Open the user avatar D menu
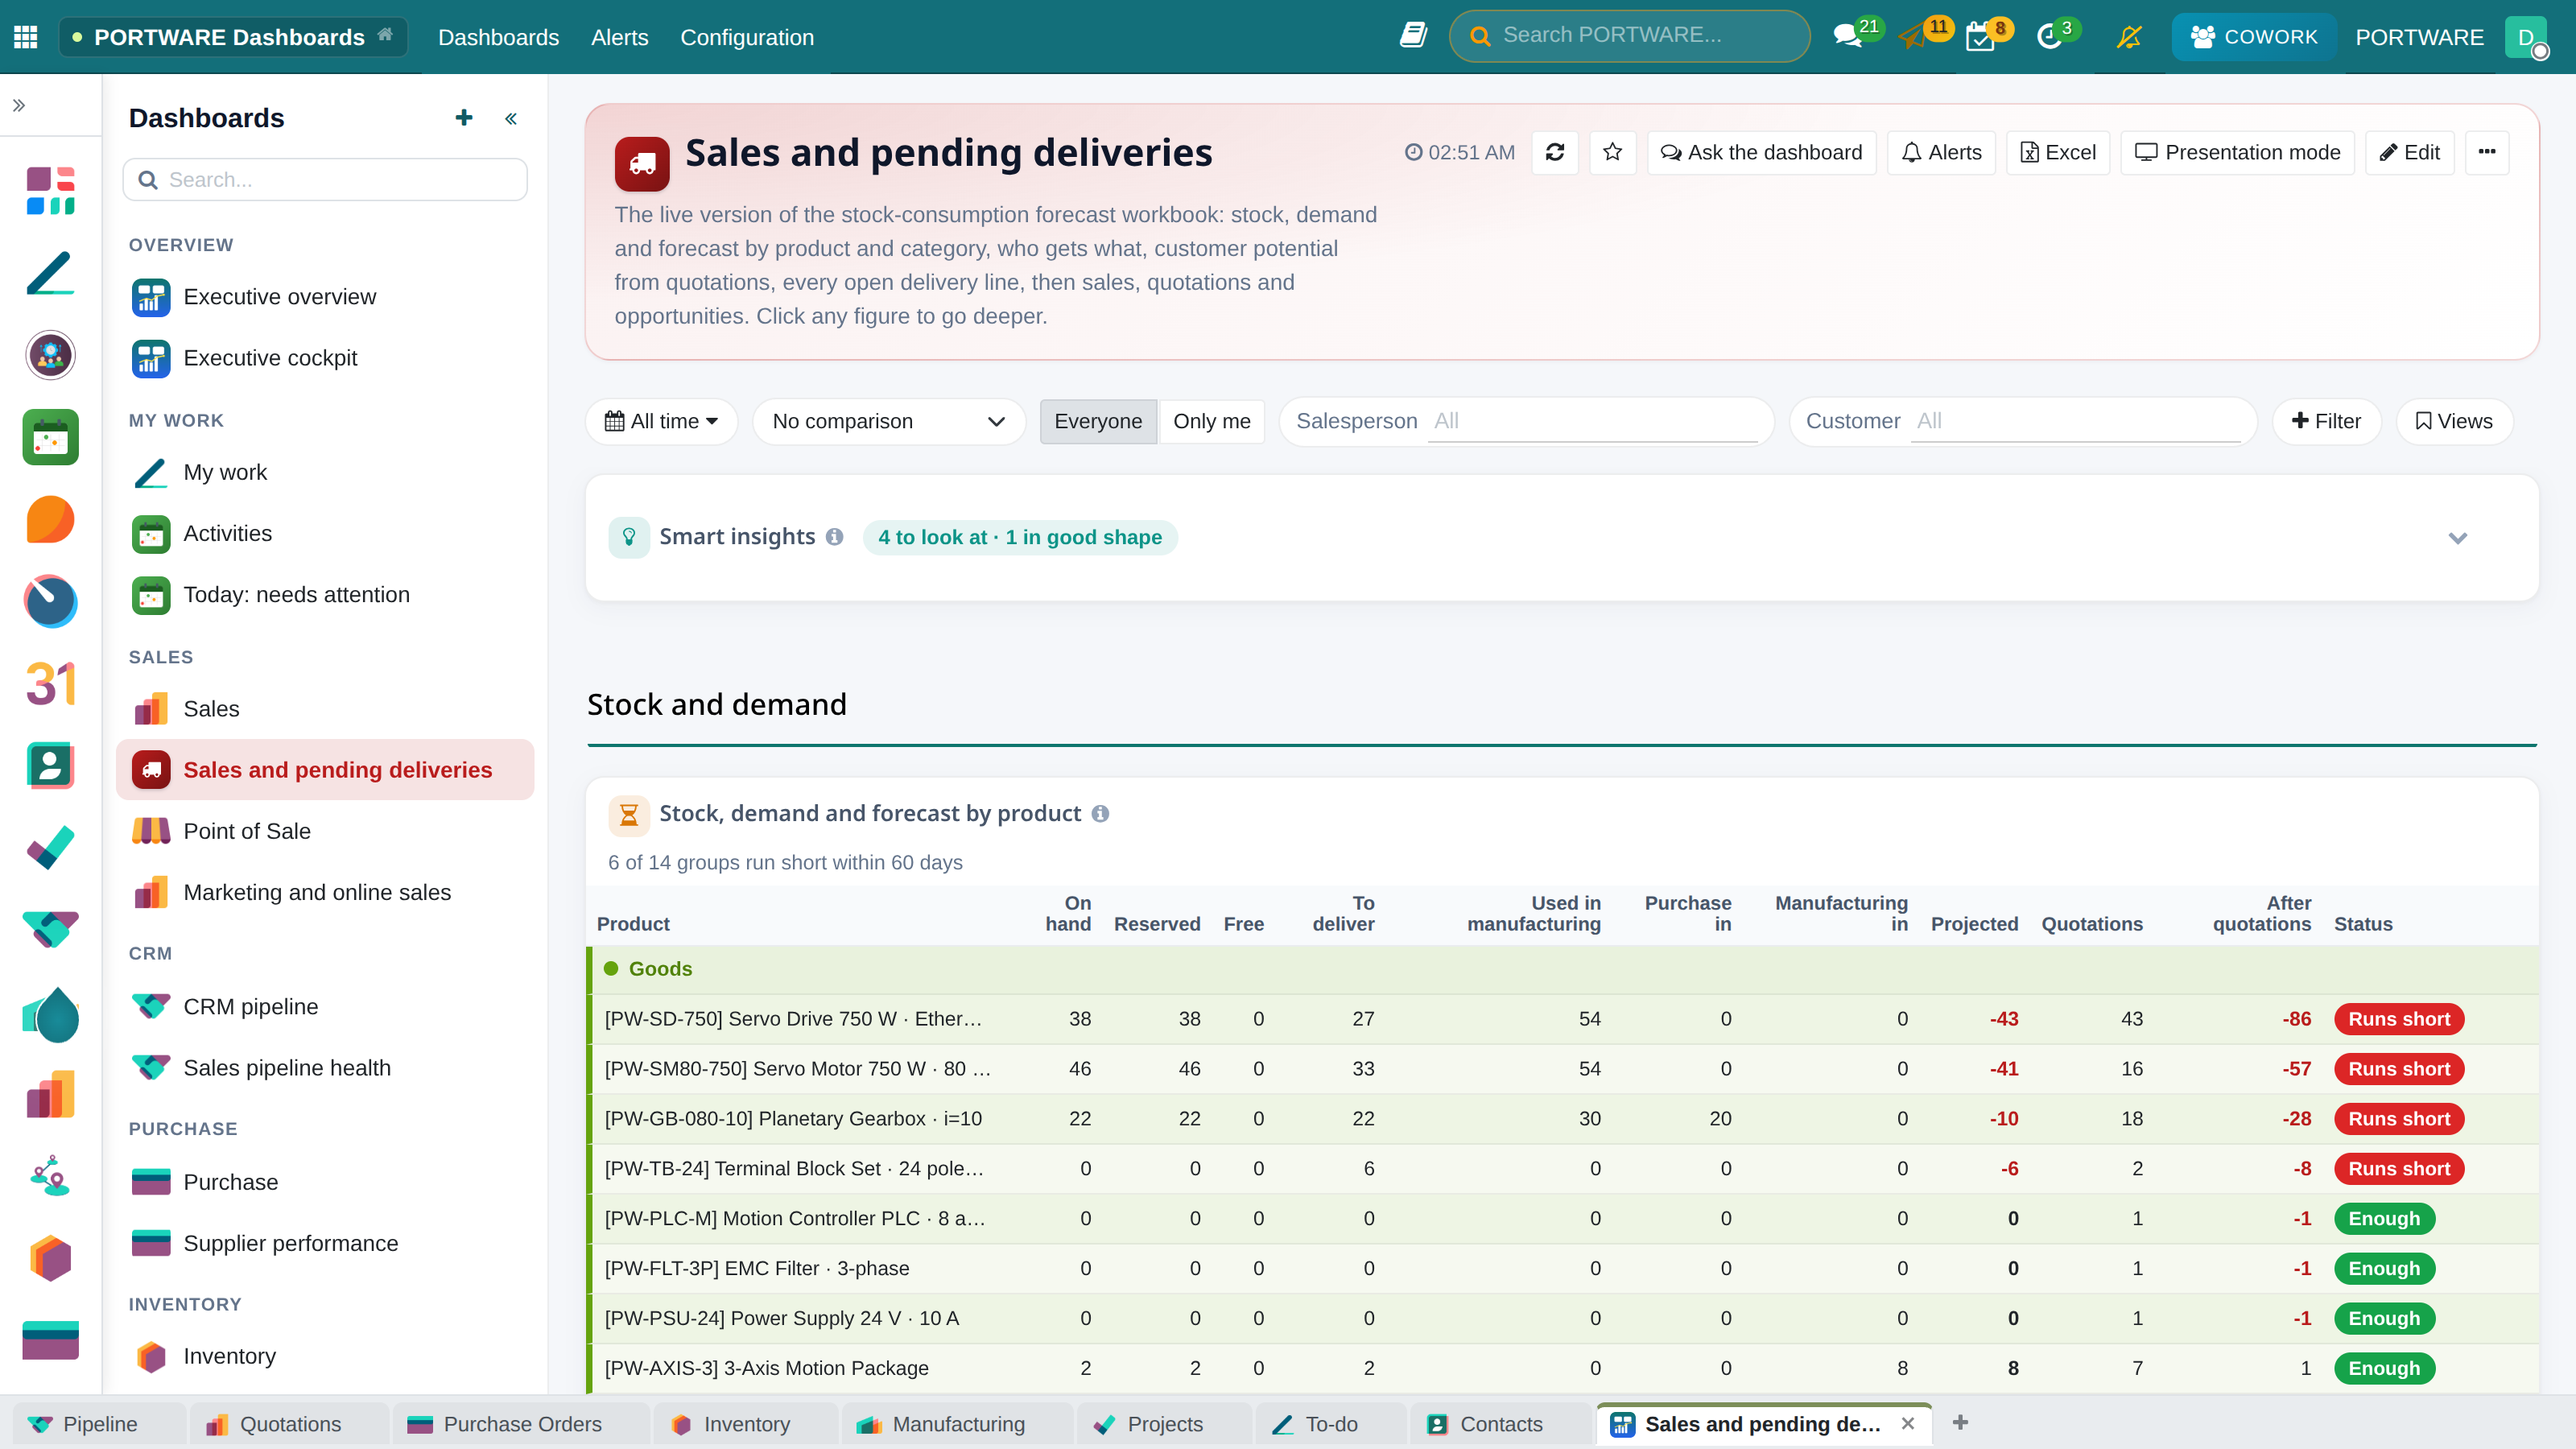2576x1449 pixels. point(2527,37)
